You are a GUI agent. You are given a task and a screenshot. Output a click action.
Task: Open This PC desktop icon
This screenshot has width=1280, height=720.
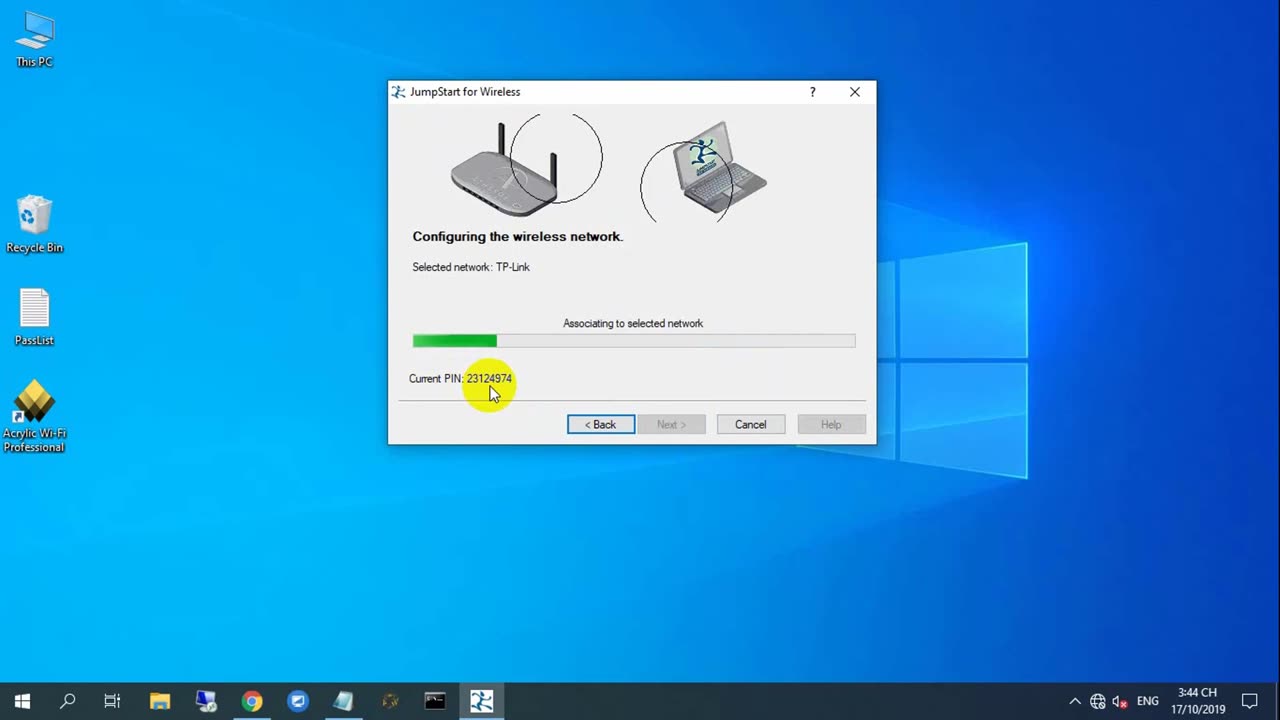[x=34, y=40]
